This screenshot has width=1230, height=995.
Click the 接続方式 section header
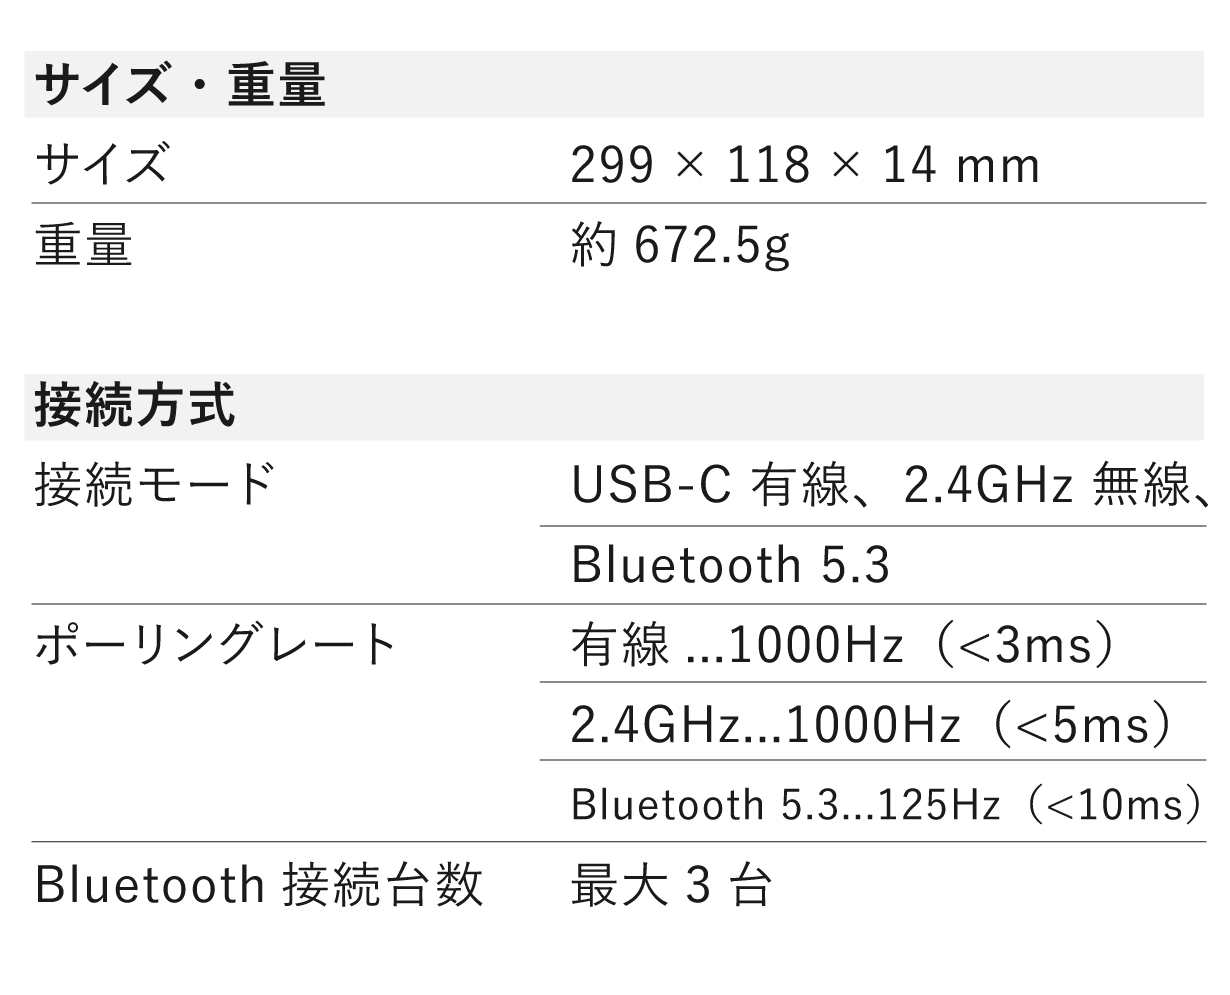click(135, 407)
